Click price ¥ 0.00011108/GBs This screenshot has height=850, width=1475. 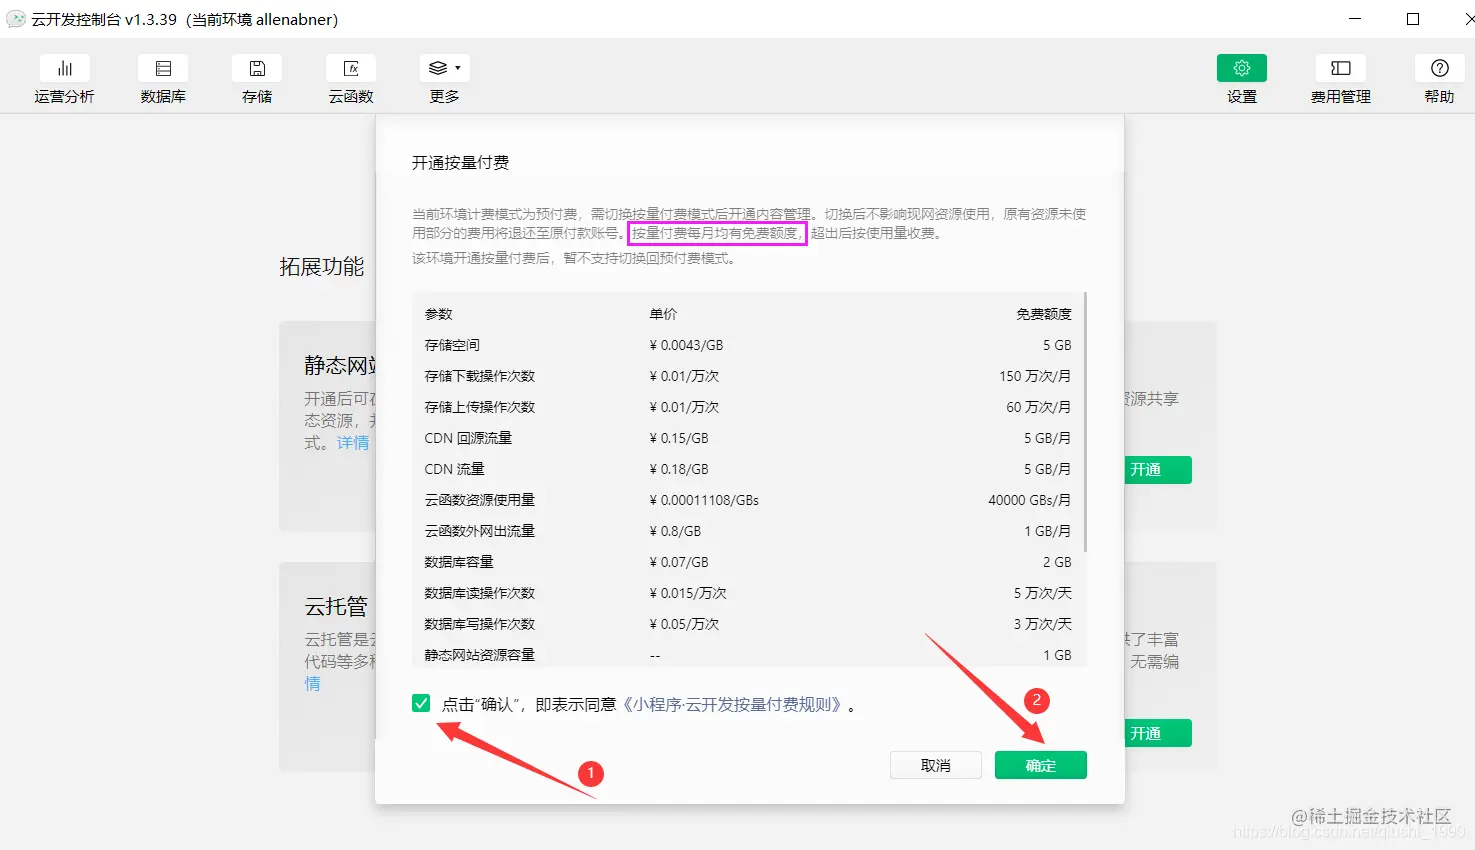[x=704, y=500]
